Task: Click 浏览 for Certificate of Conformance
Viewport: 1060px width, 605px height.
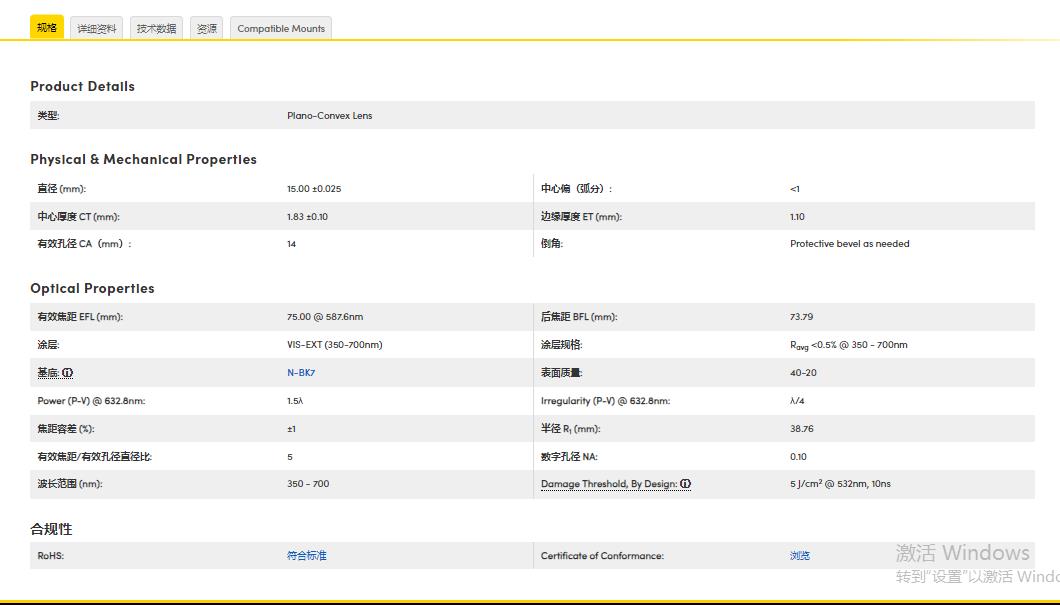Action: pyautogui.click(x=800, y=556)
